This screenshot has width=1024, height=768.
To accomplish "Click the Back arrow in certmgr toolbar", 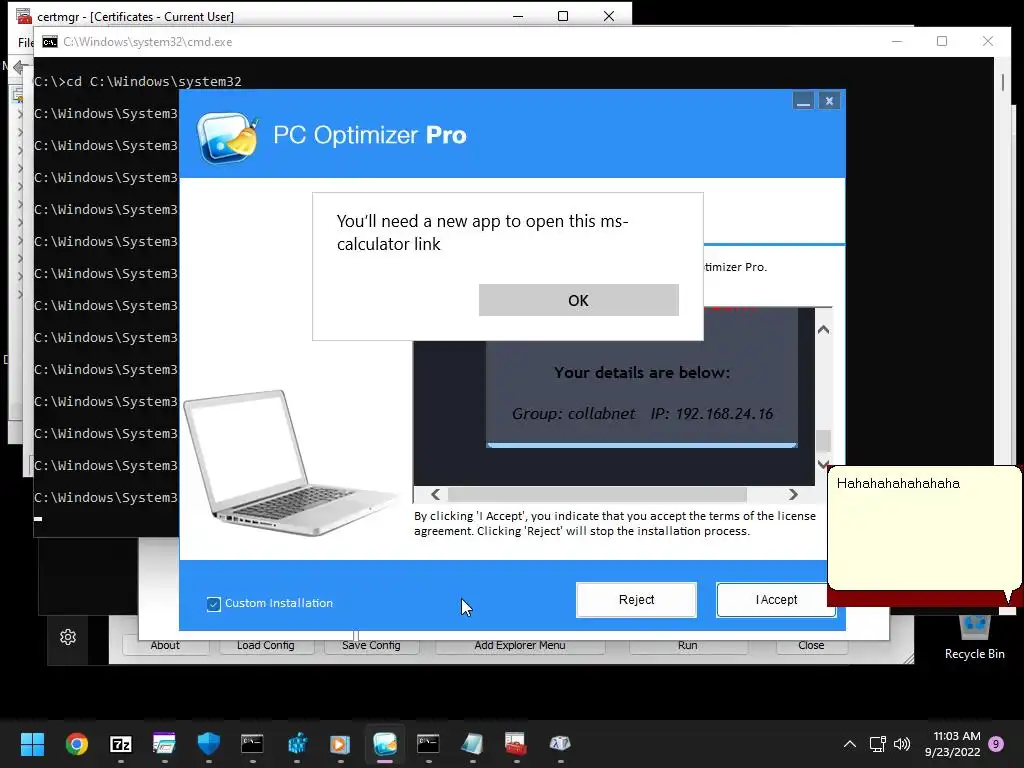I will pos(21,67).
